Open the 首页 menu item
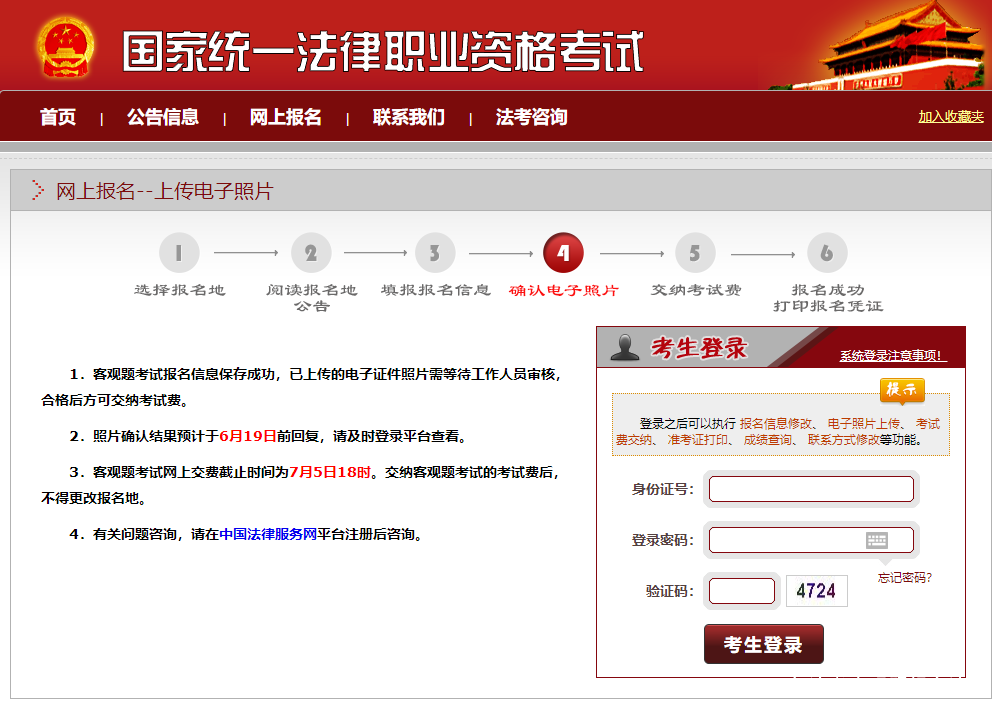Viewport: 992px width, 701px height. 57,116
